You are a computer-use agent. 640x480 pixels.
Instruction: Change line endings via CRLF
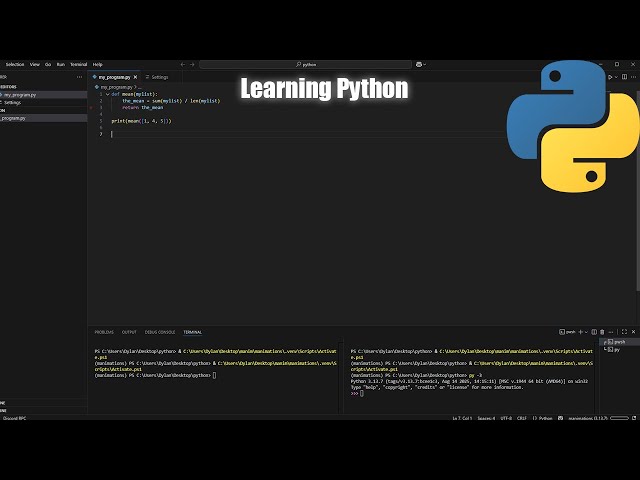click(522, 418)
